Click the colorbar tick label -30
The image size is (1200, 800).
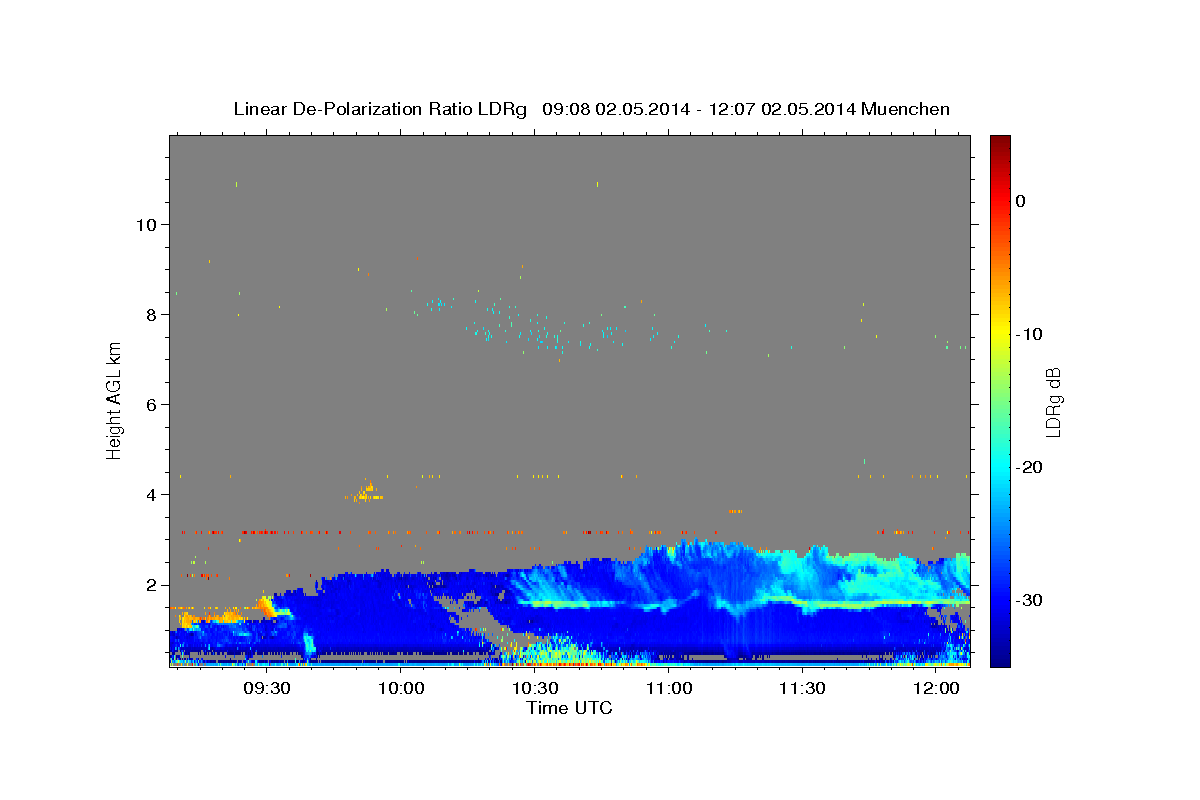click(1030, 600)
